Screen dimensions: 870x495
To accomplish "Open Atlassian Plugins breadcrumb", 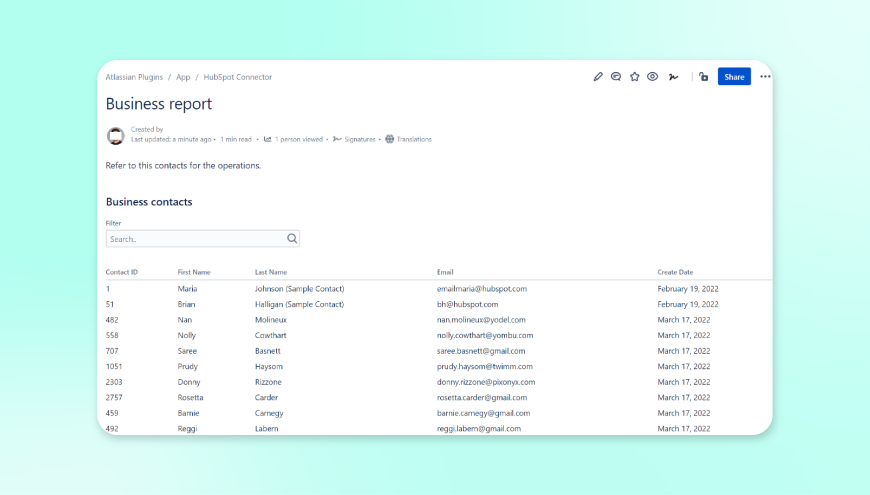I will pos(134,77).
